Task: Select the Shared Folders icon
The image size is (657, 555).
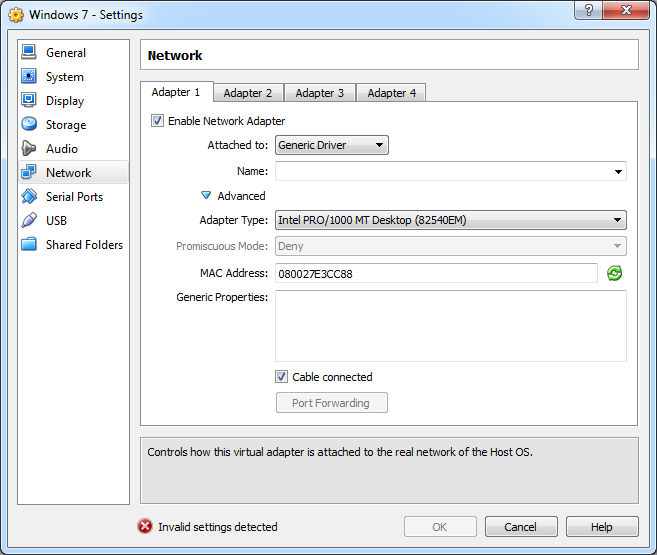Action: tap(28, 244)
